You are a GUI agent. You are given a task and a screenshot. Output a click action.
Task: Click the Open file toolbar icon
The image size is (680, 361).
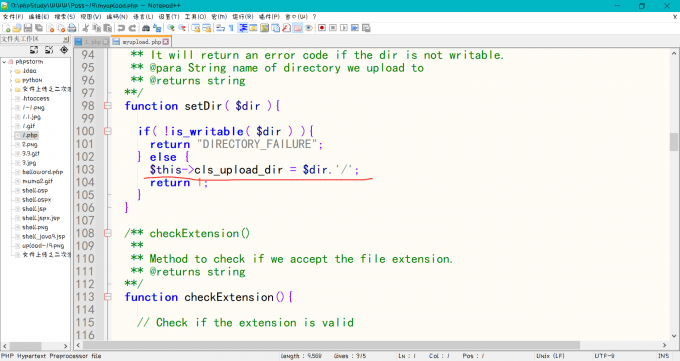click(x=16, y=28)
